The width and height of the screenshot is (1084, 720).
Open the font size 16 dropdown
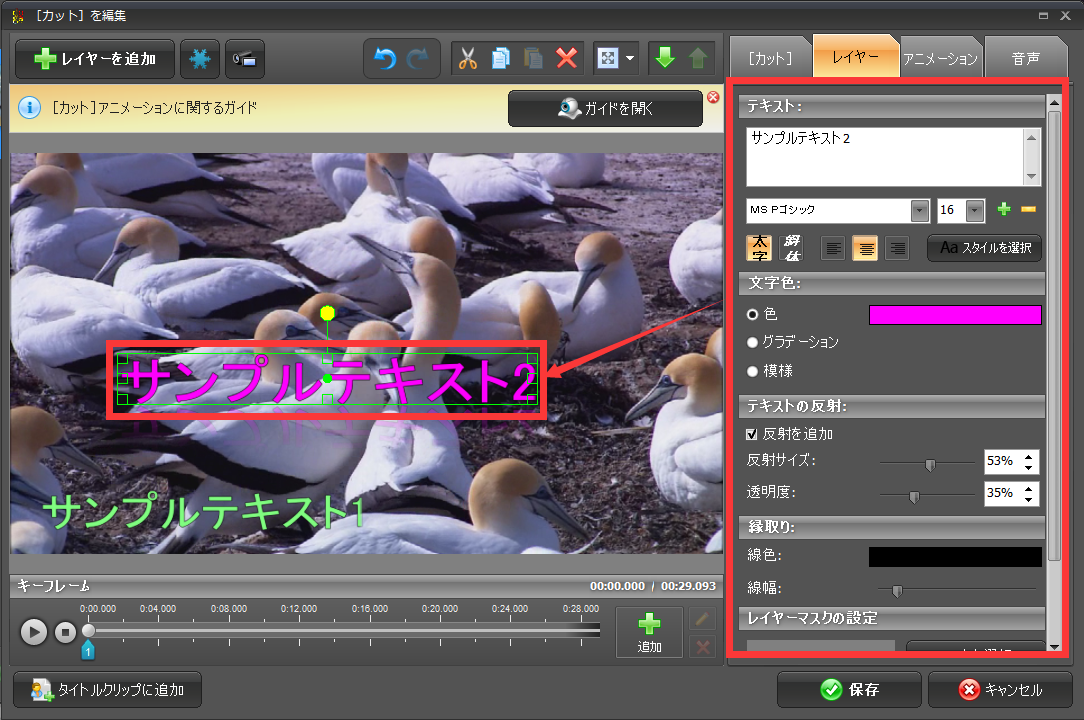(x=975, y=210)
